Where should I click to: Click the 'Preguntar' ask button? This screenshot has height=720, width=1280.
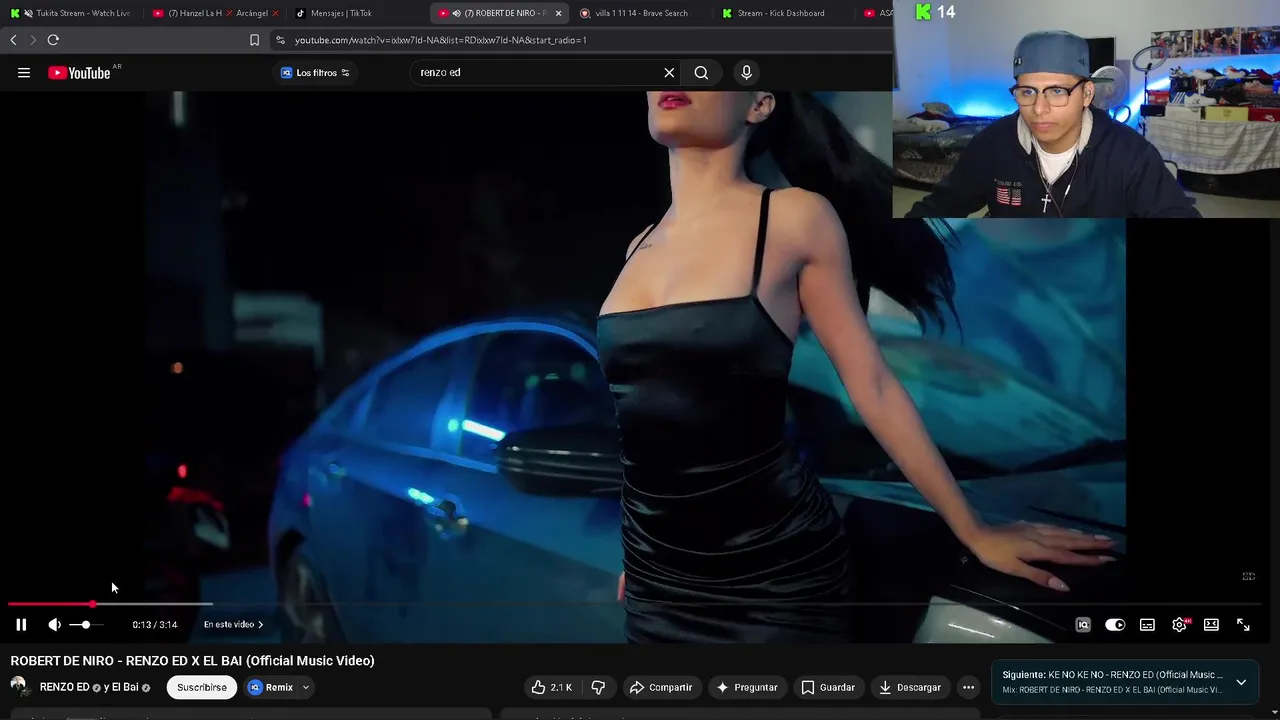(x=746, y=687)
